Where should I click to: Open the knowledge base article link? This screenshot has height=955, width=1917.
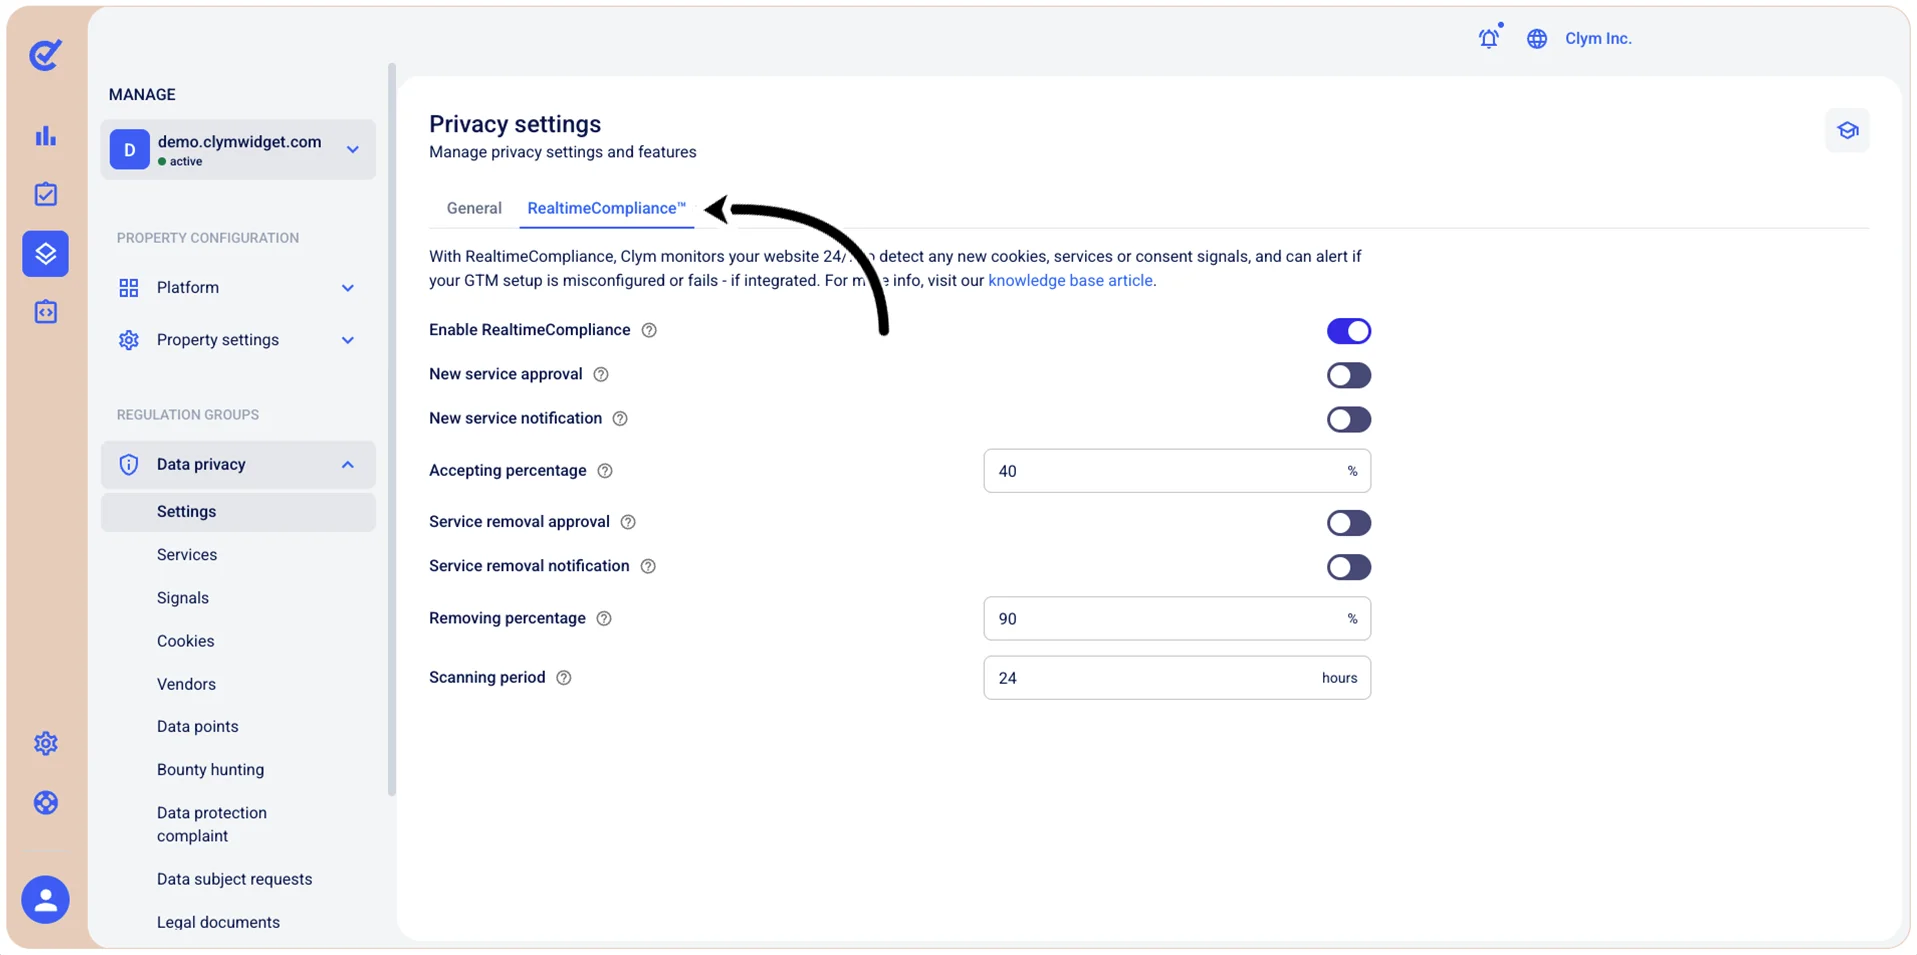[1070, 281]
